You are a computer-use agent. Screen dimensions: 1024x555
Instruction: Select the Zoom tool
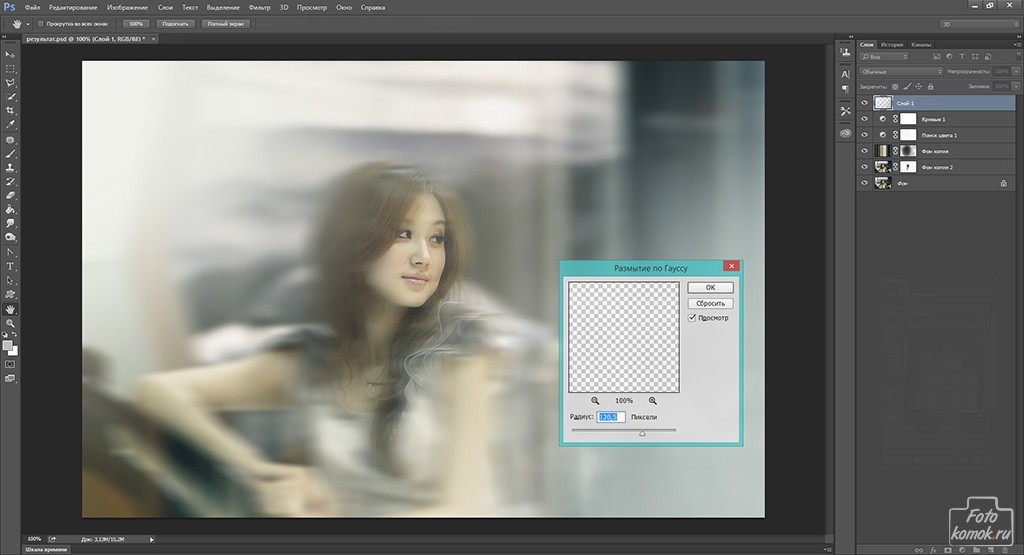click(x=10, y=323)
